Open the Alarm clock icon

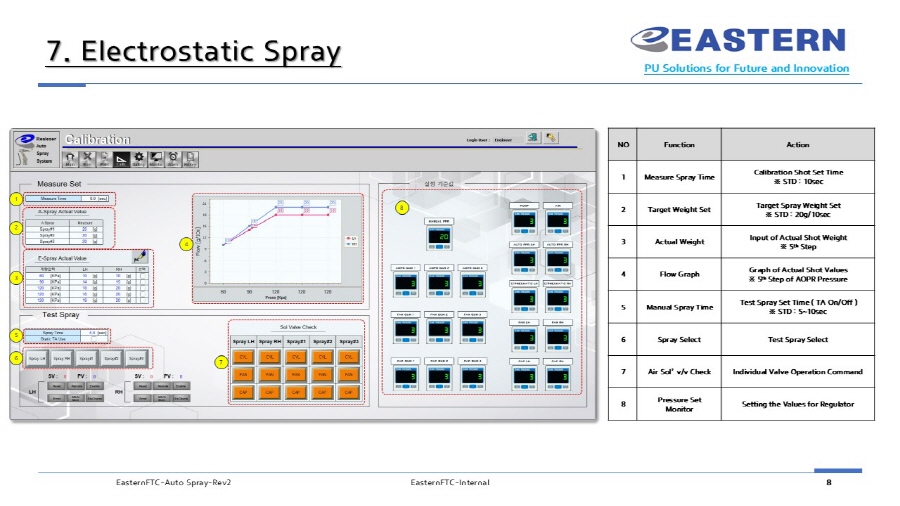point(173,159)
